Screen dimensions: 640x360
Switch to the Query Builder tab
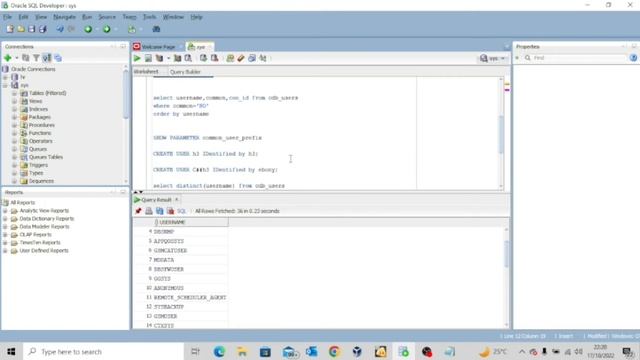(185, 72)
